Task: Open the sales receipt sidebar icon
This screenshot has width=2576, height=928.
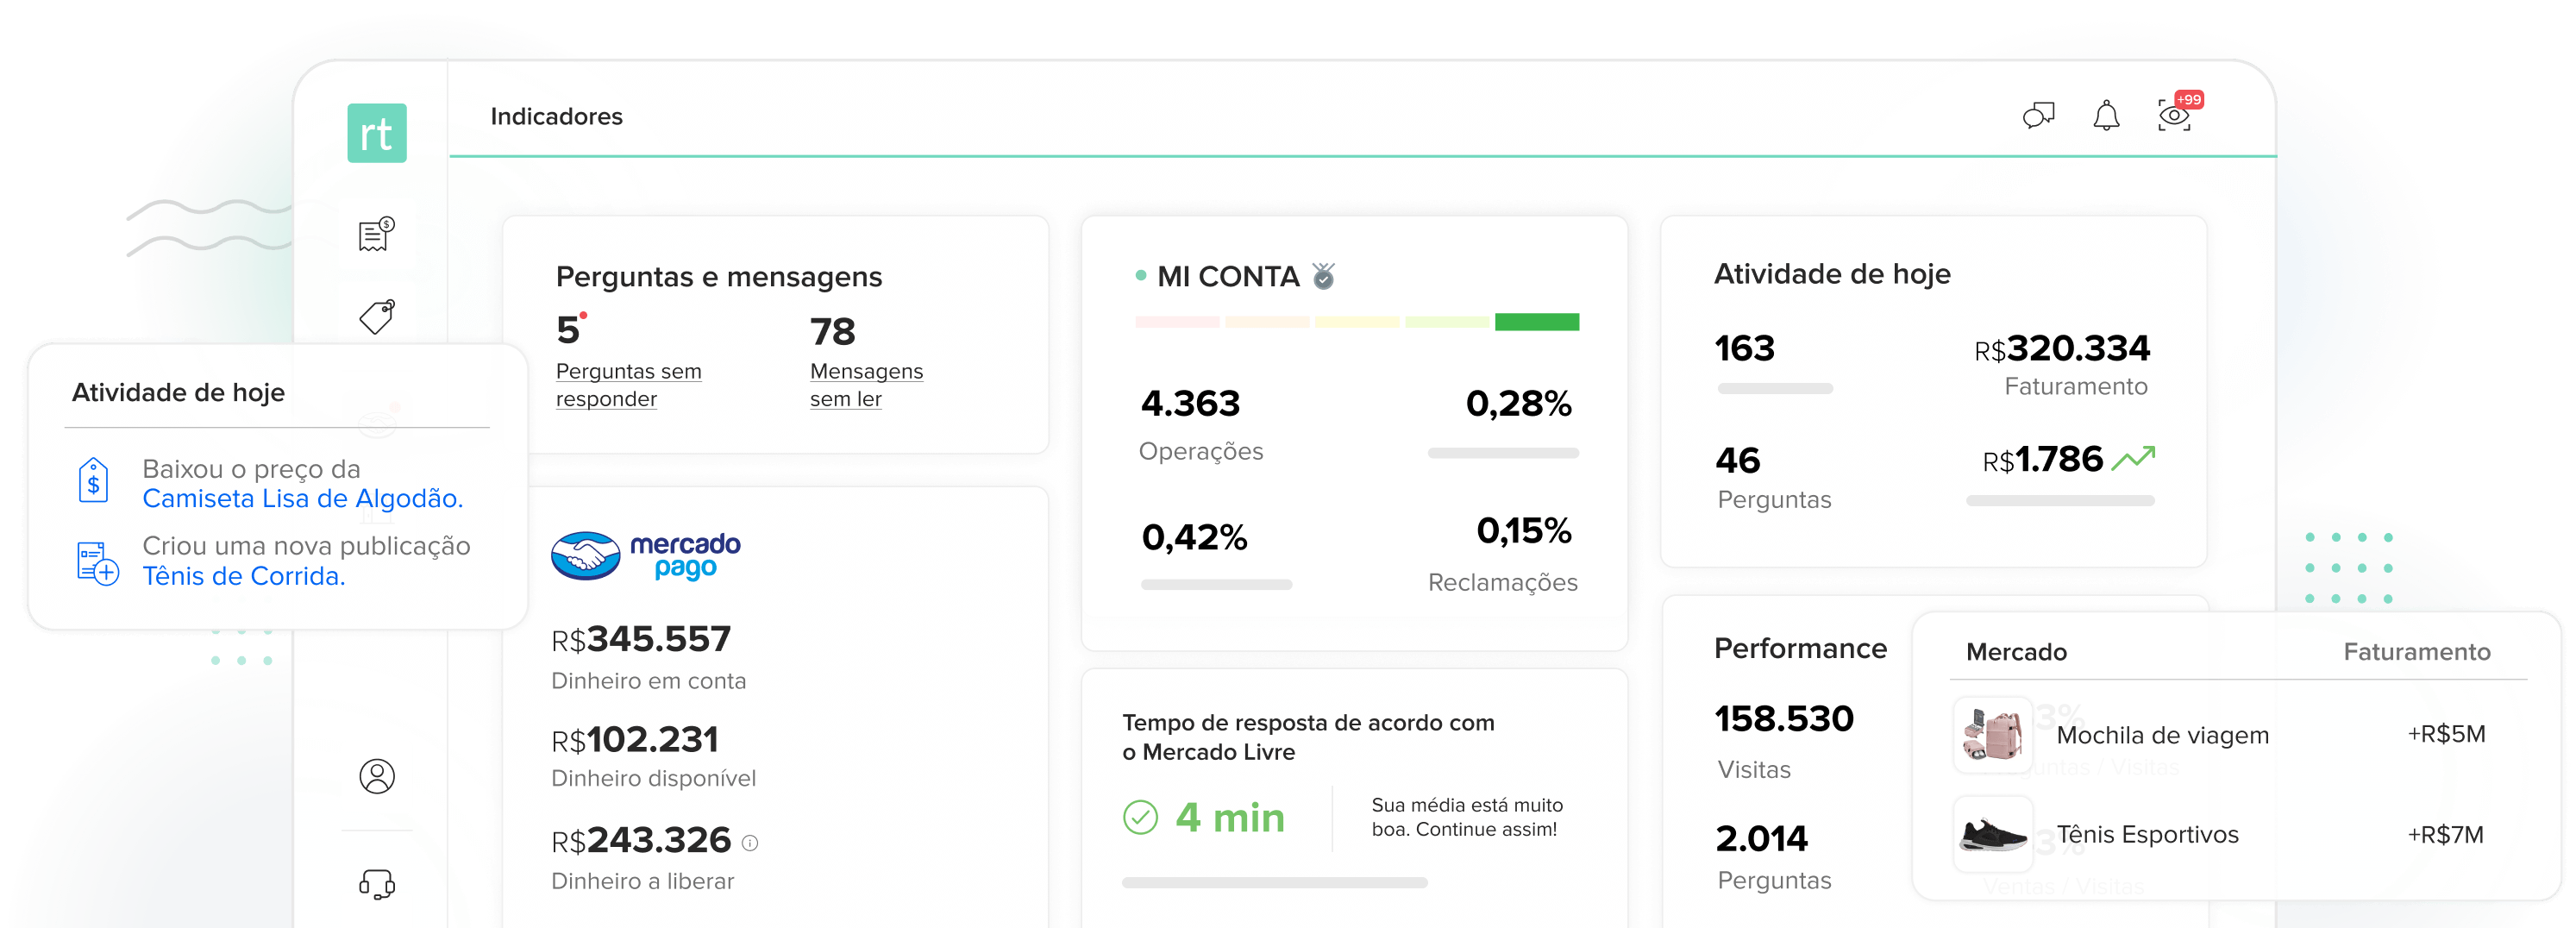Action: [x=376, y=235]
